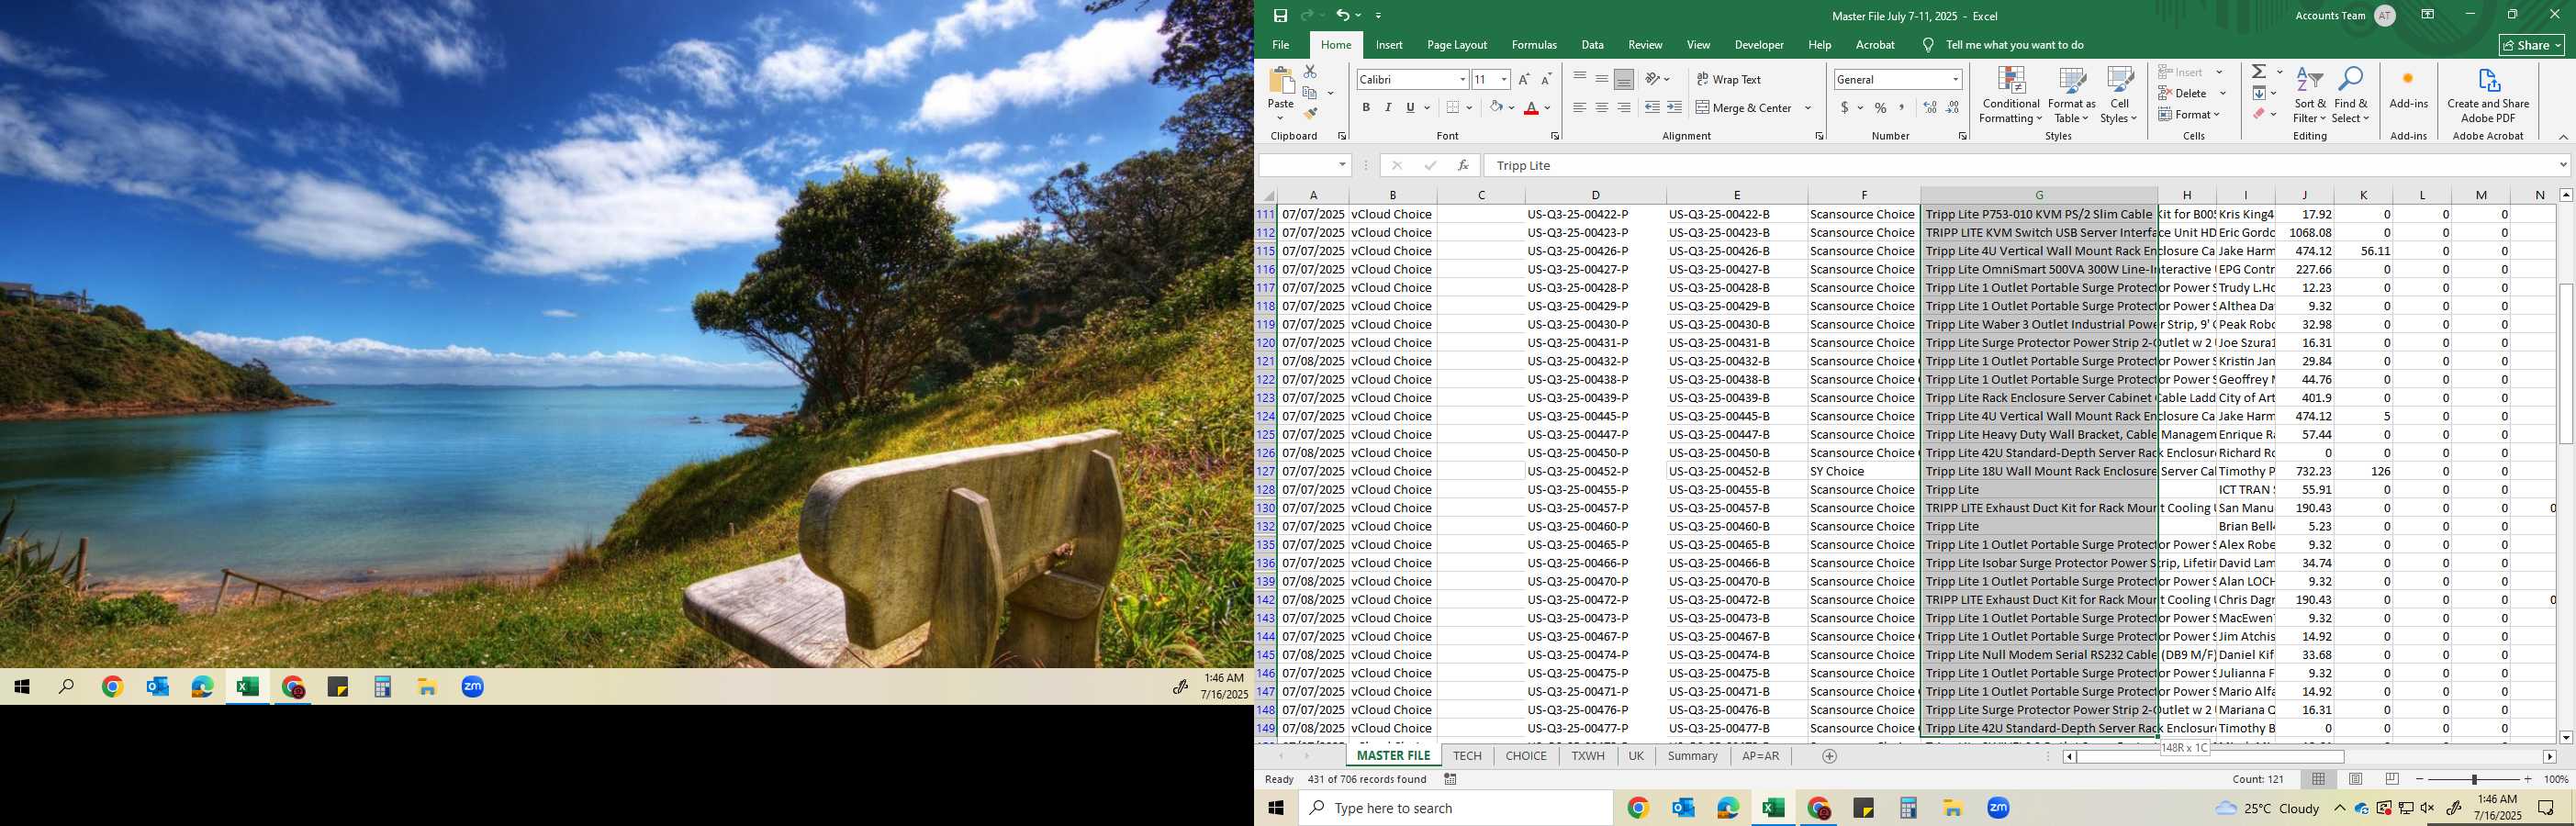2576x826 pixels.
Task: Click the Percent Style icon
Action: tap(1880, 107)
